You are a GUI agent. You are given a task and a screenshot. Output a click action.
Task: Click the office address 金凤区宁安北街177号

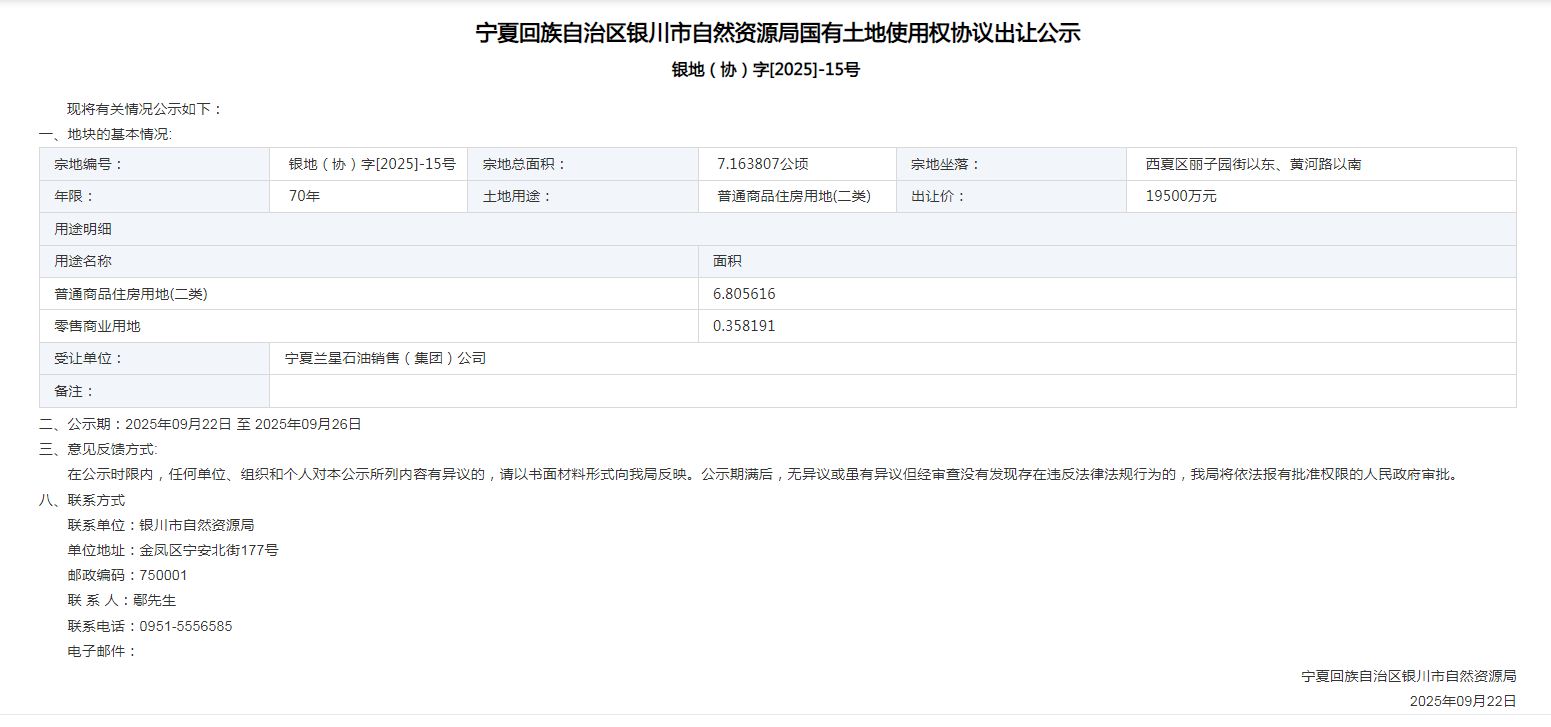tap(209, 550)
